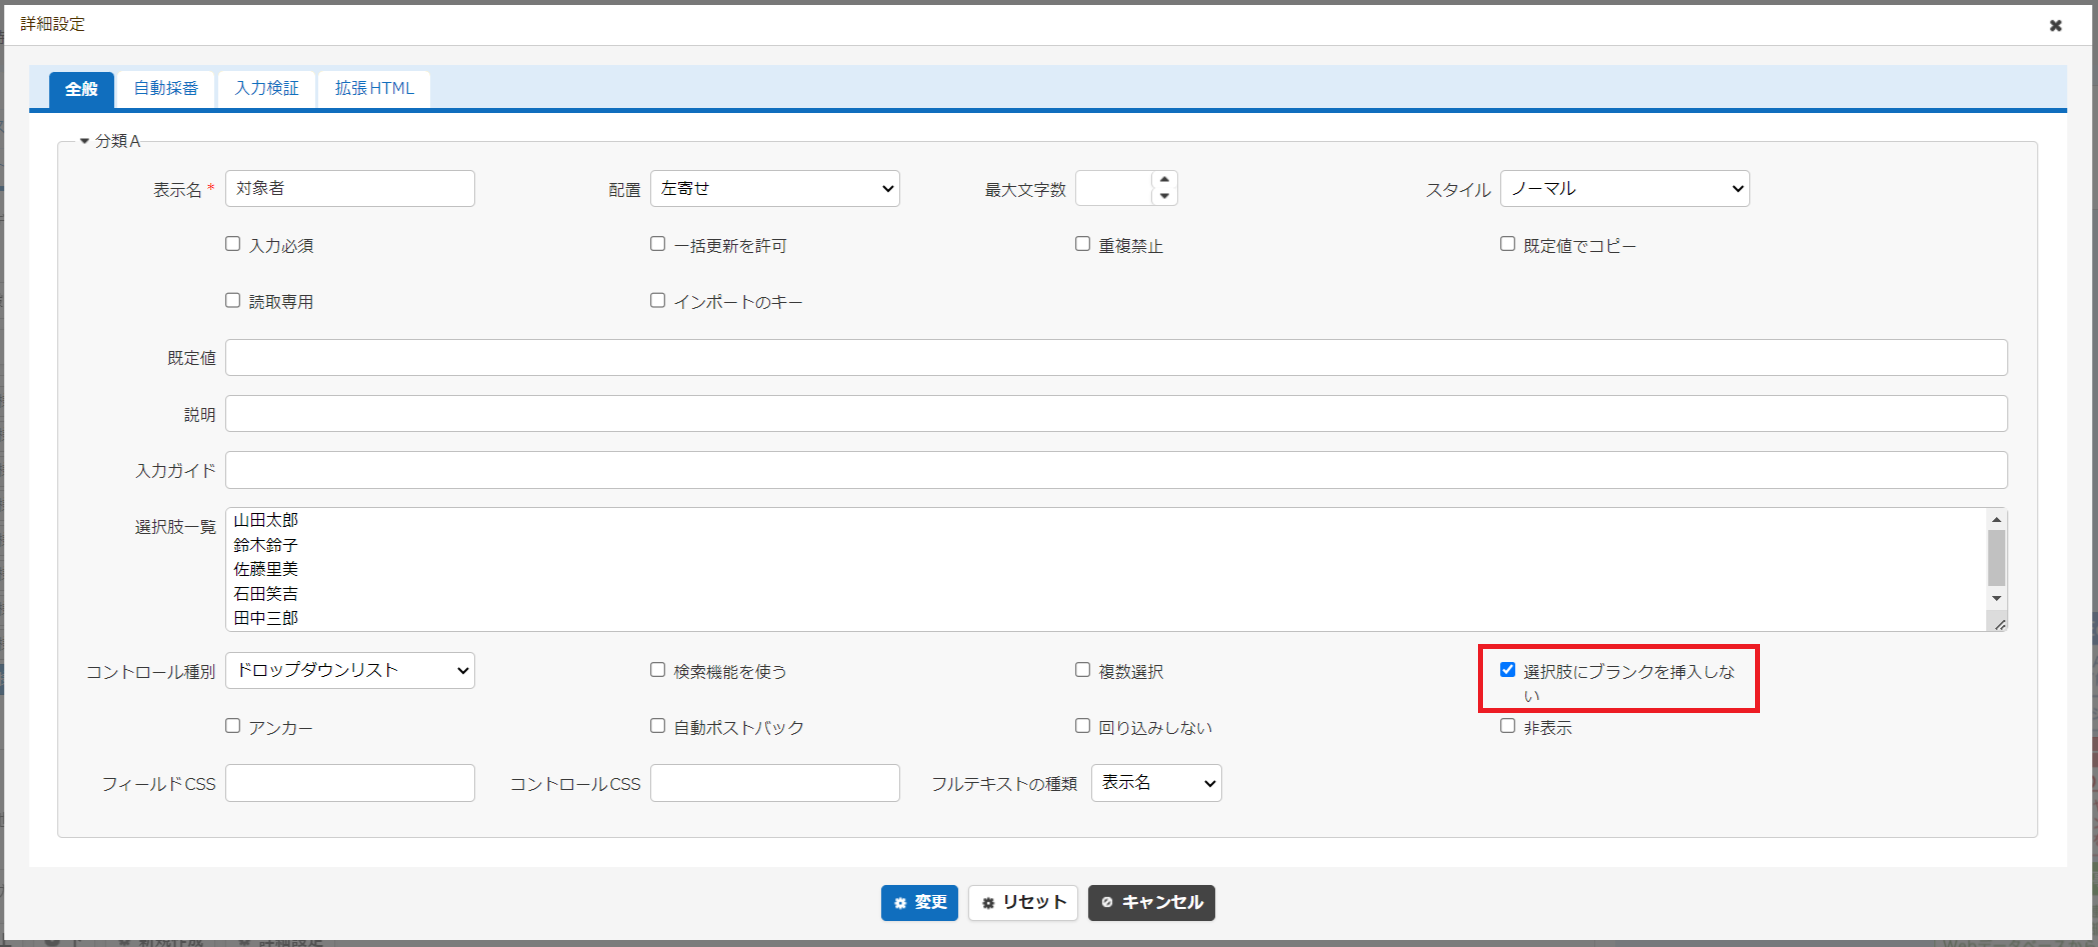Toggle the アンカー checkbox
Screen dimensions: 2098x947
pos(233,726)
